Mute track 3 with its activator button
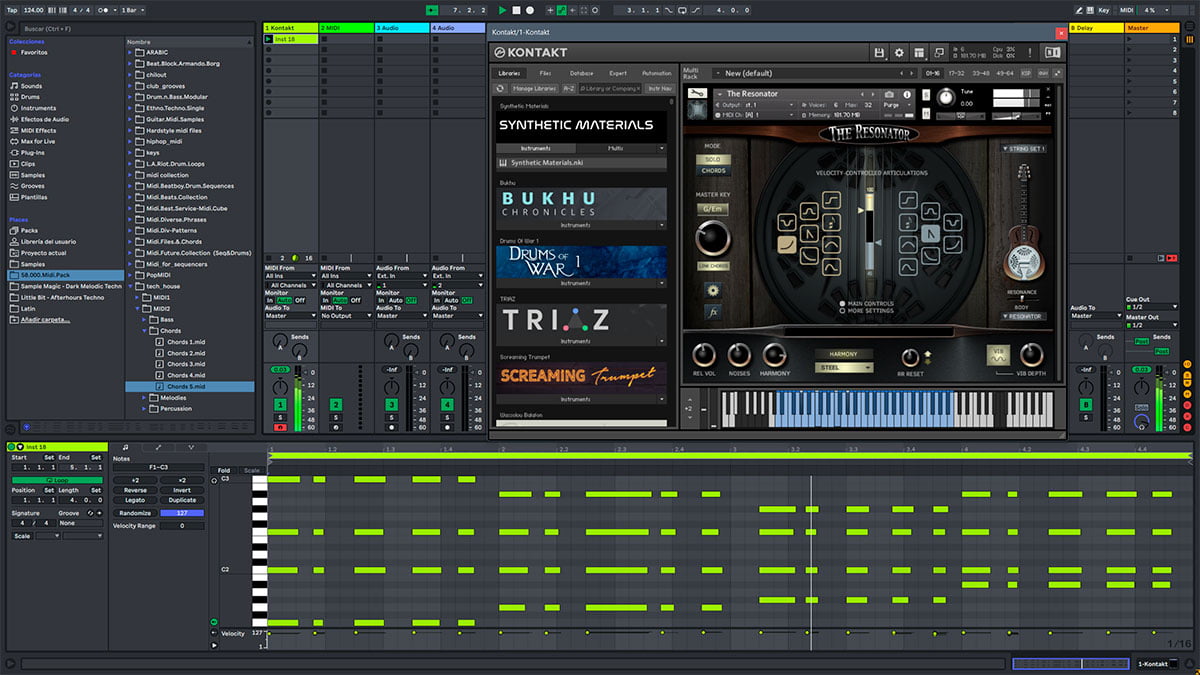 point(391,404)
